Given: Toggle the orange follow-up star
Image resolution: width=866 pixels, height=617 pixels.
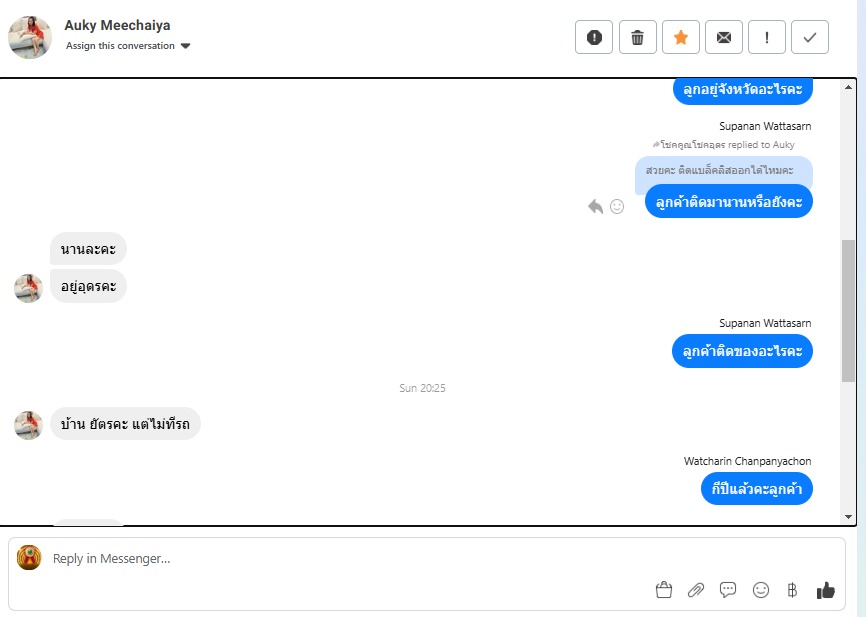Looking at the screenshot, I should (x=680, y=37).
